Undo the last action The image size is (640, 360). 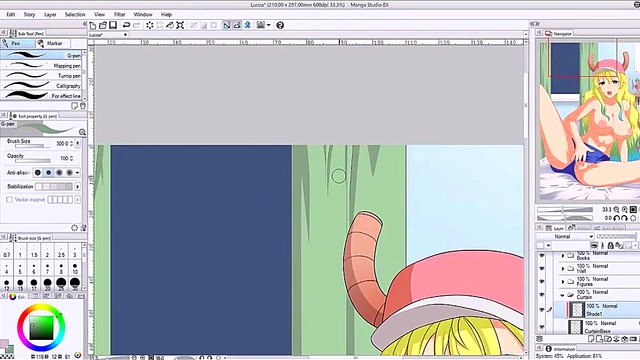127,25
